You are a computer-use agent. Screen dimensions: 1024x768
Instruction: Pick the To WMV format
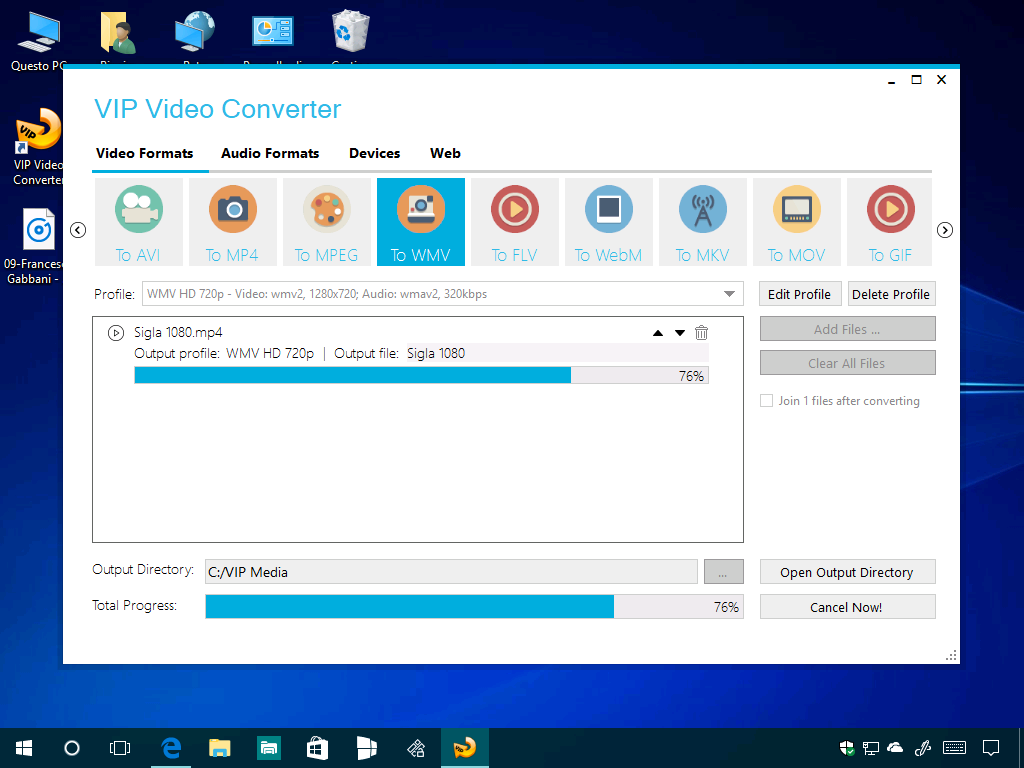pos(421,222)
